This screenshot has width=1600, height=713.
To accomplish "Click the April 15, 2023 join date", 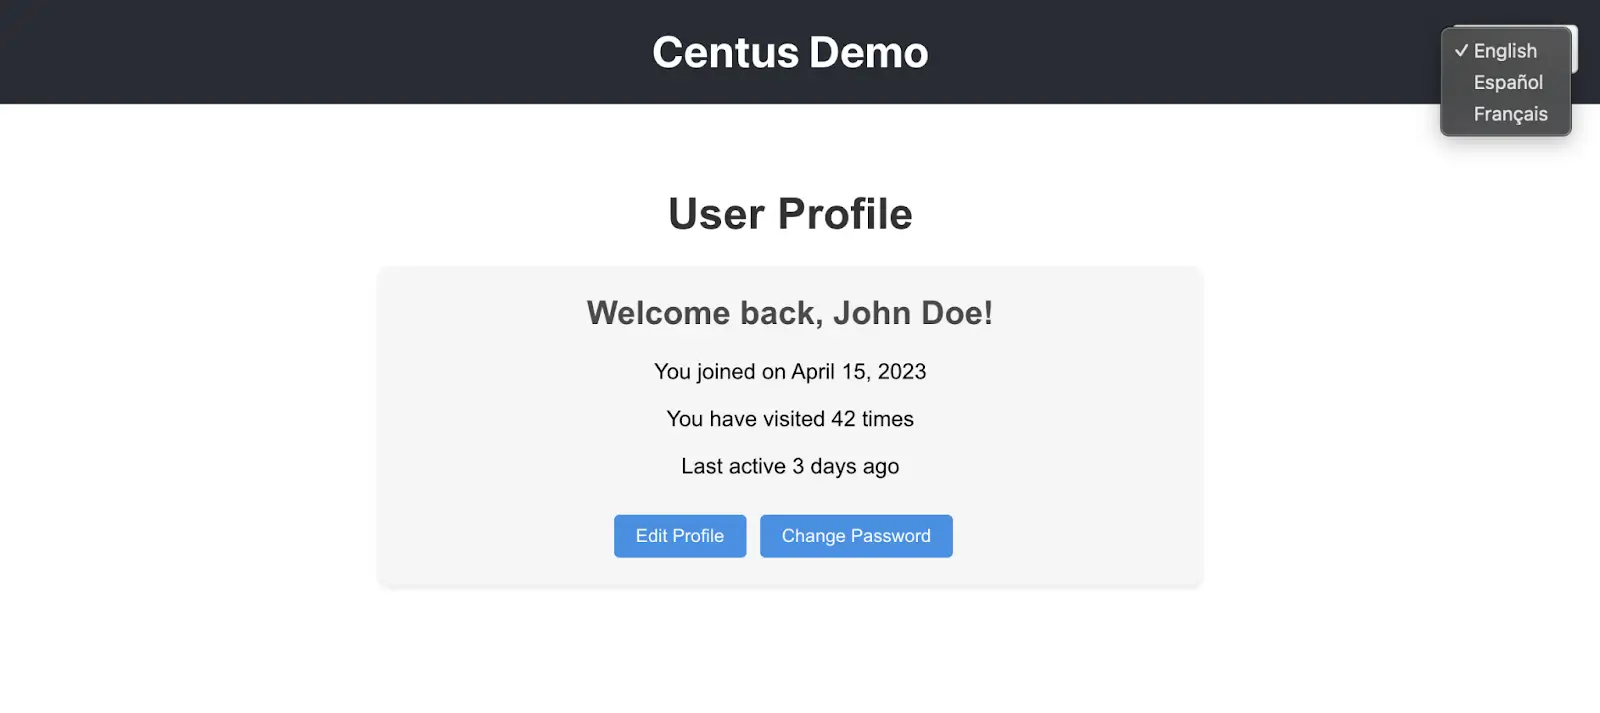I will pos(859,372).
